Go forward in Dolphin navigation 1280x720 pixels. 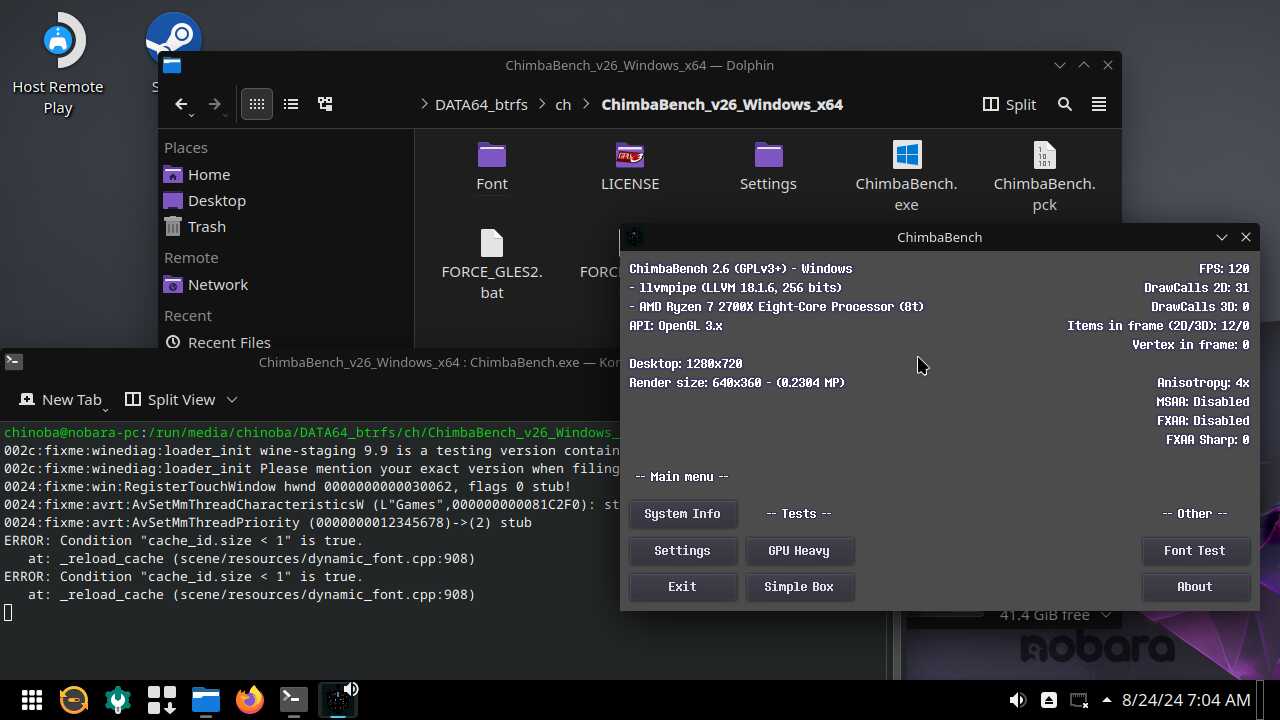tap(214, 104)
